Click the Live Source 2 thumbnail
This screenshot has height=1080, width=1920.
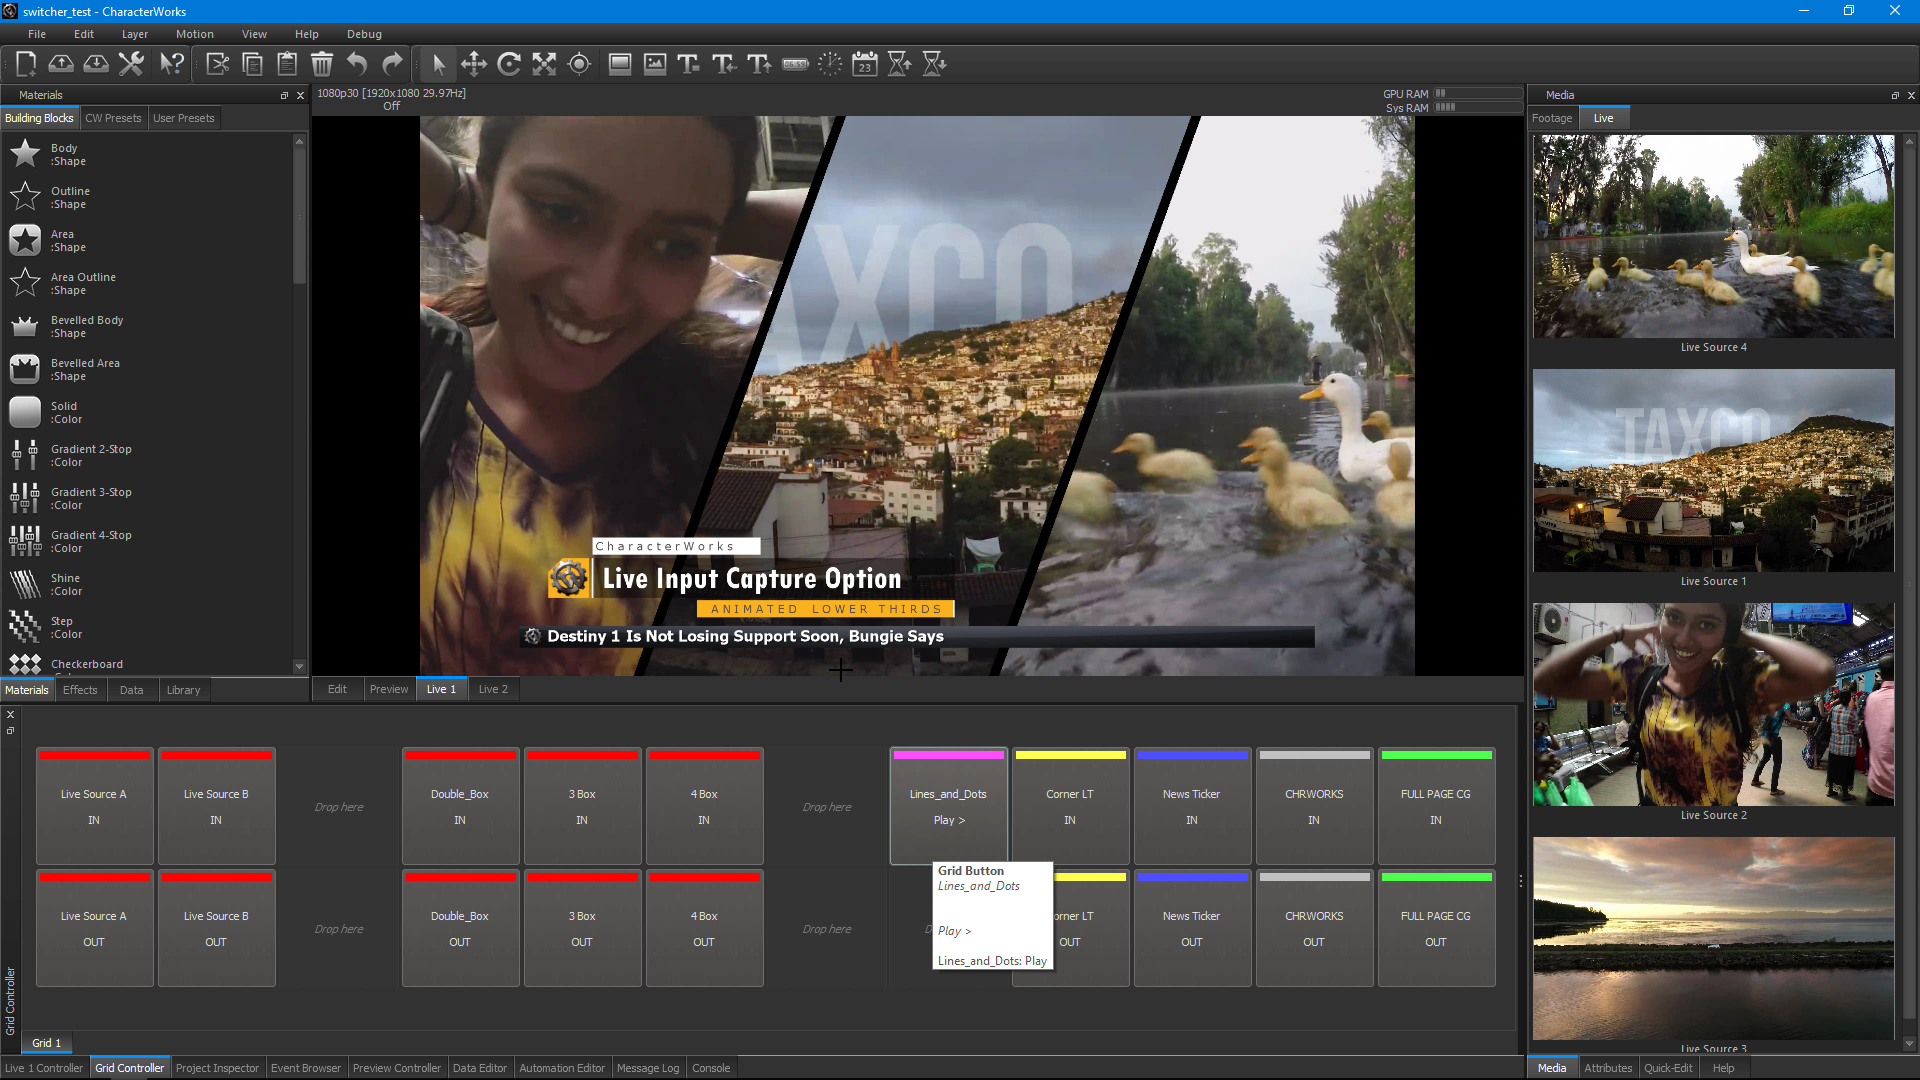1713,704
